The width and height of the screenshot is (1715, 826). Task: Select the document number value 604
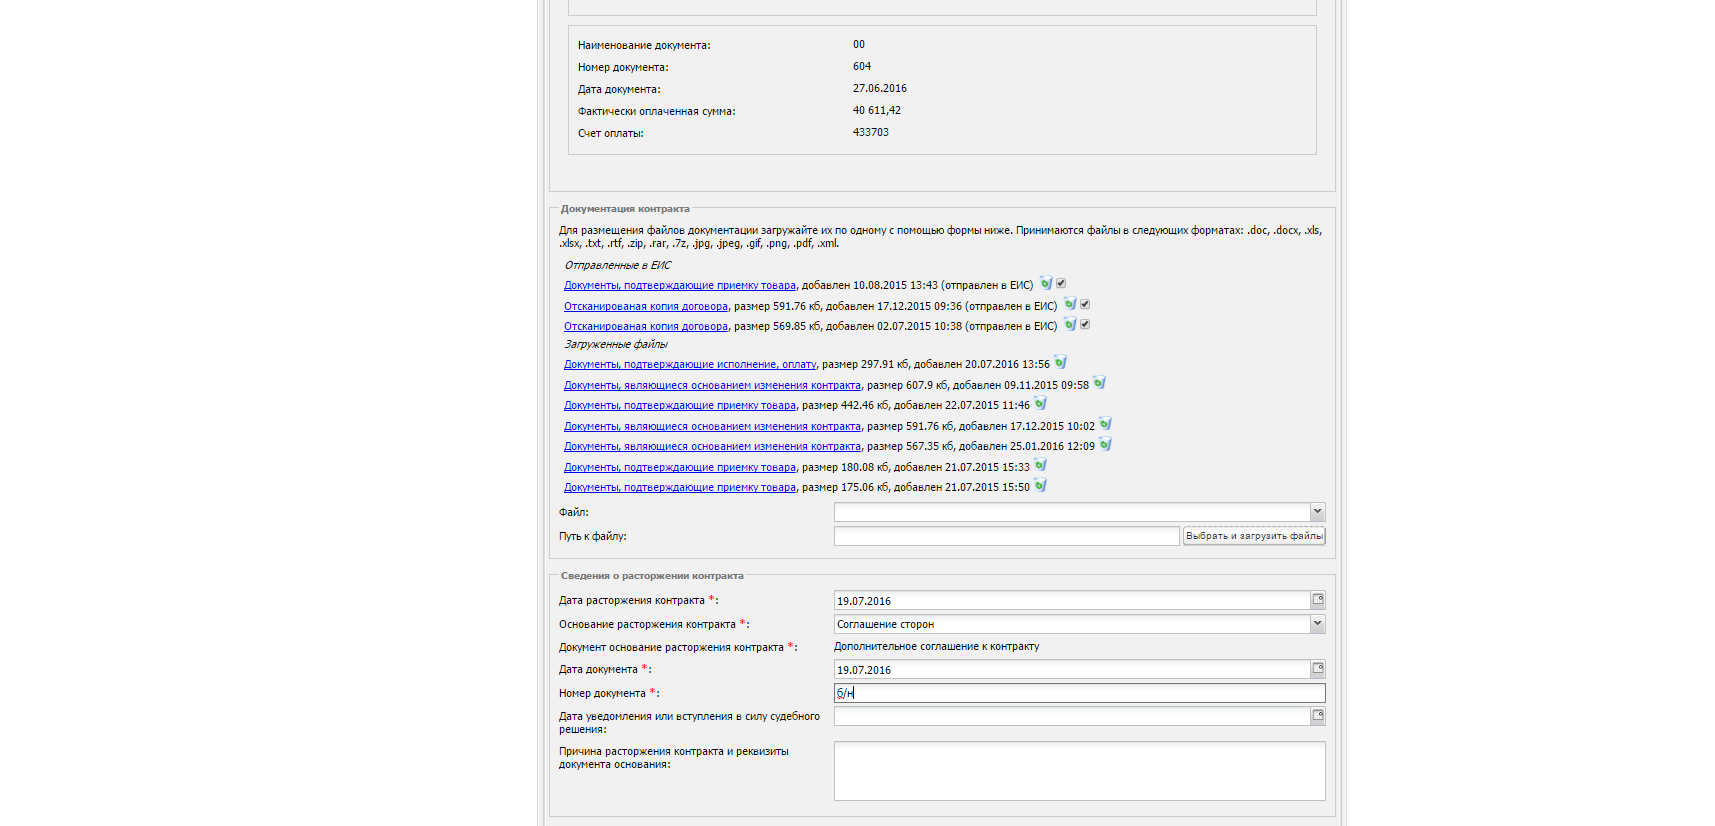tap(862, 67)
